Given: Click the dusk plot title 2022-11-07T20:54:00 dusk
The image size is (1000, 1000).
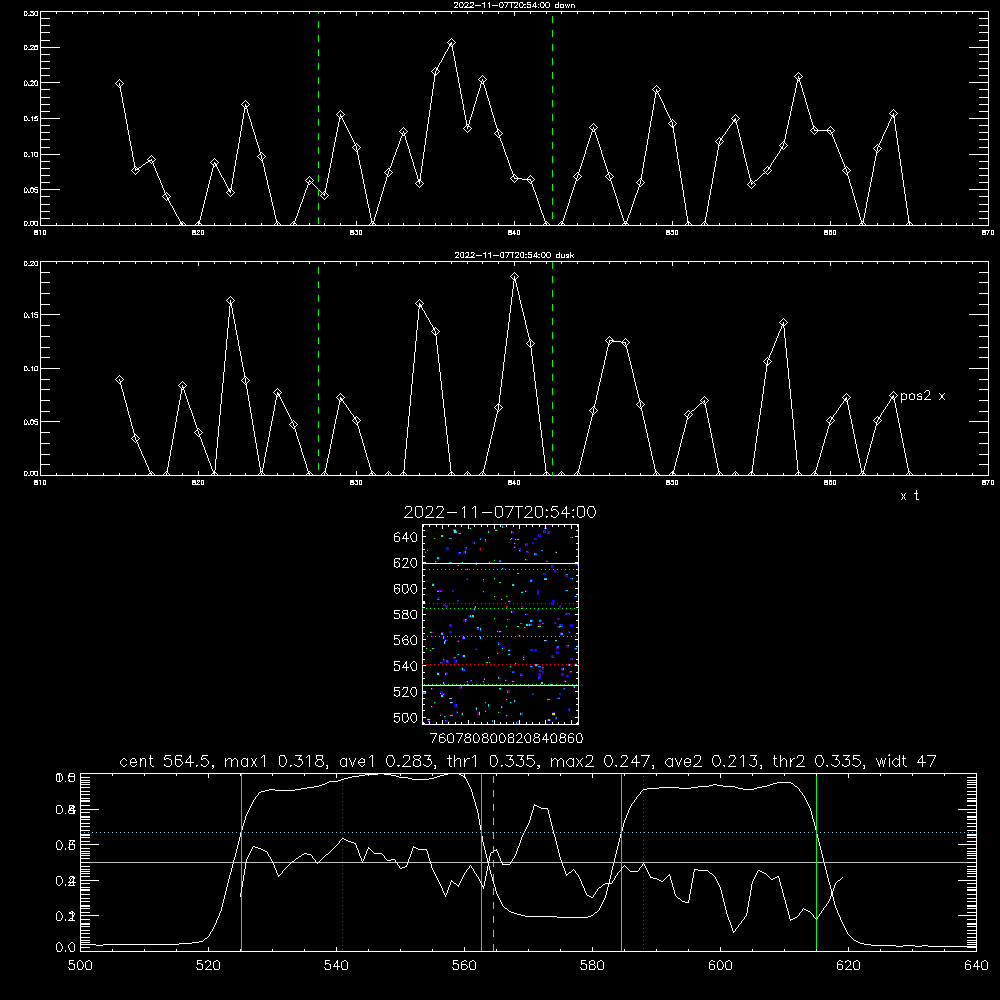Looking at the screenshot, I should tap(514, 255).
